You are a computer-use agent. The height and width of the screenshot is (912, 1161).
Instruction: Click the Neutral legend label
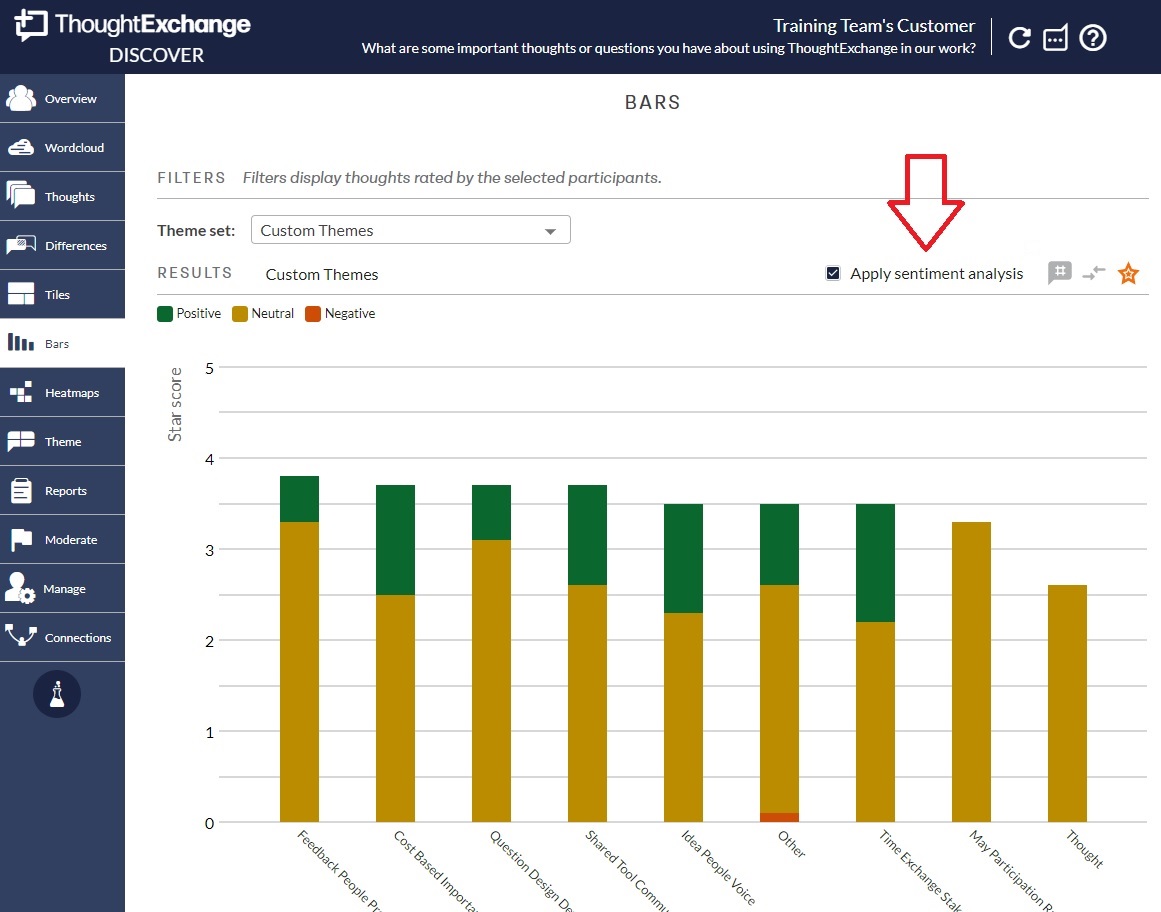(x=272, y=313)
